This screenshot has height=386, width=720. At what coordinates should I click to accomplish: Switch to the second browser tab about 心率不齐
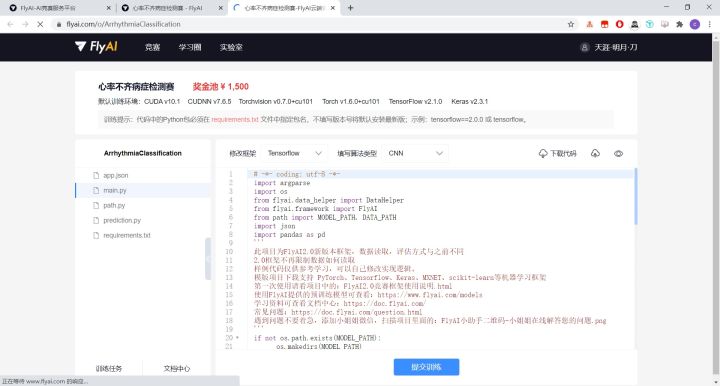tap(170, 8)
